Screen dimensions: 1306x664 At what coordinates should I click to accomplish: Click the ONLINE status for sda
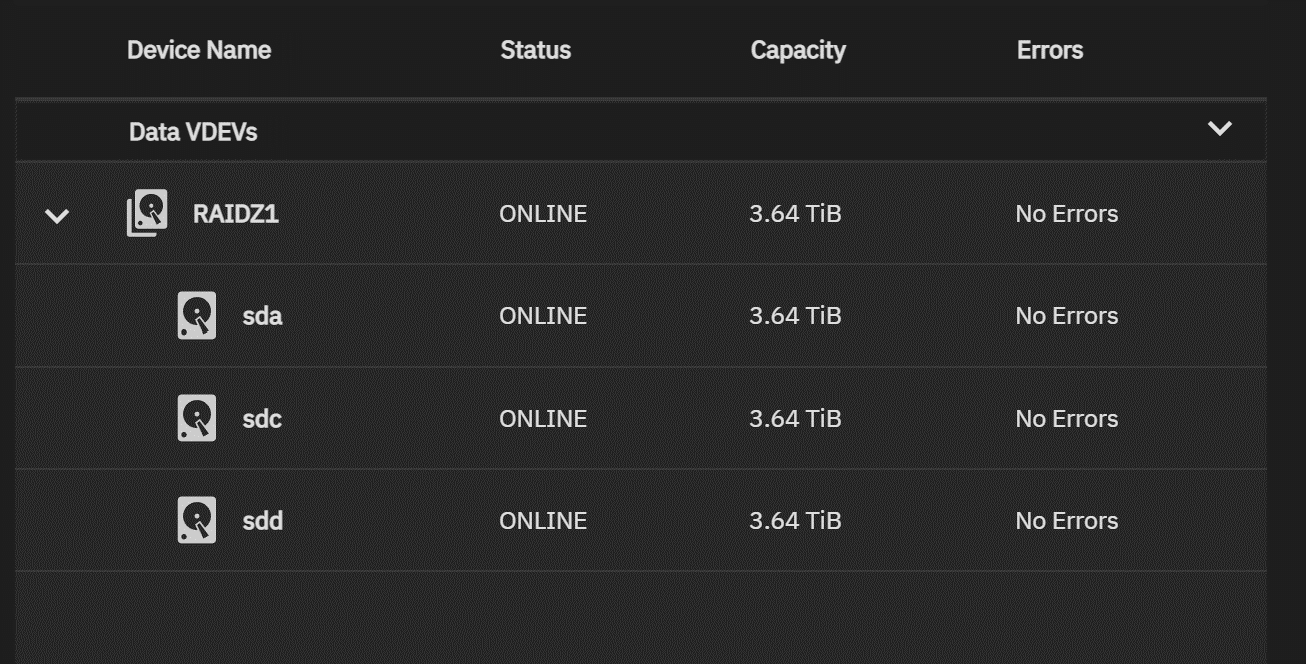(543, 316)
